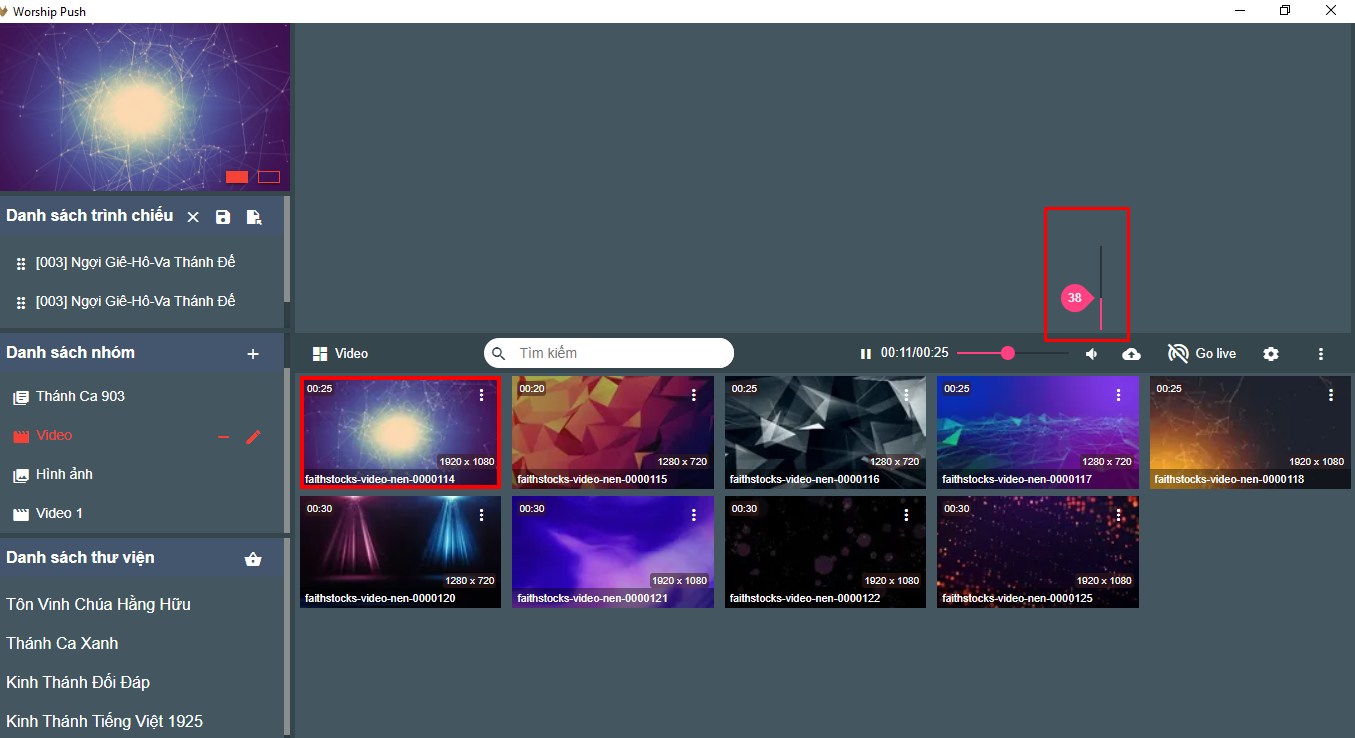Toggle the filled red screen indicator in preview
This screenshot has width=1355, height=738.
(237, 177)
